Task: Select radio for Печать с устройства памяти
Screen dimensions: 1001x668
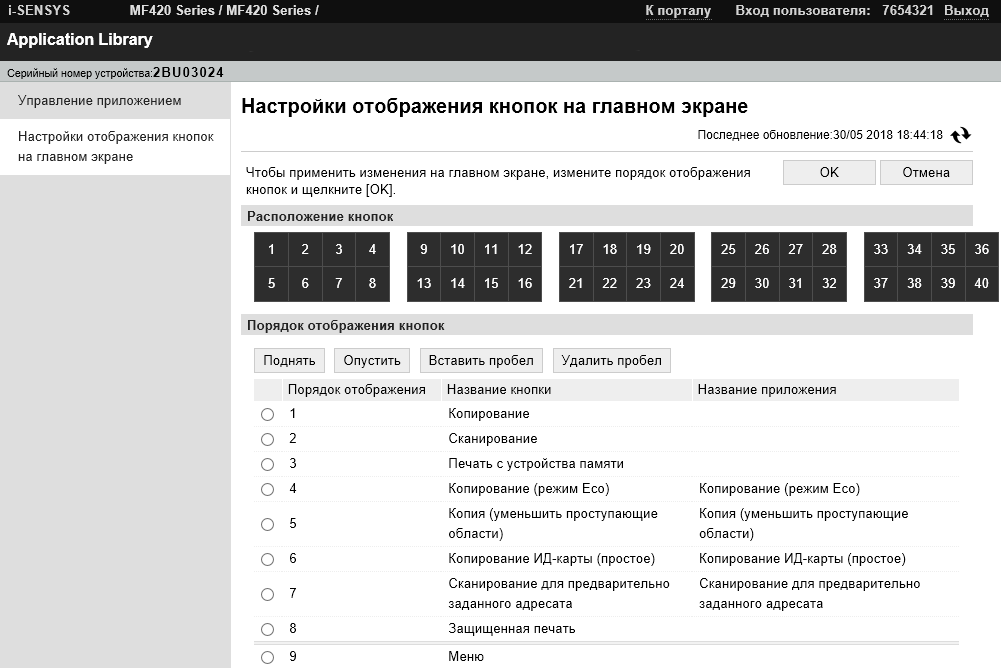Action: [x=267, y=464]
